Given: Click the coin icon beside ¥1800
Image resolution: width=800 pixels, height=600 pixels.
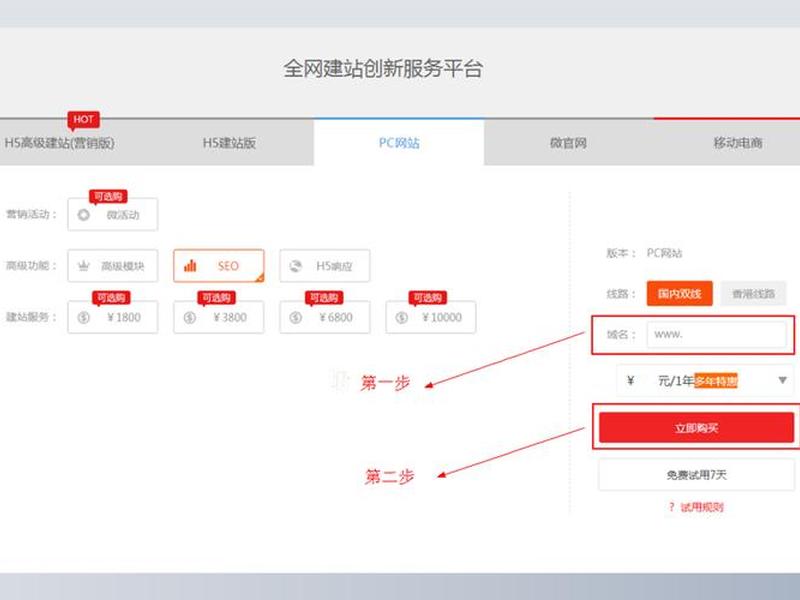Looking at the screenshot, I should 84,317.
